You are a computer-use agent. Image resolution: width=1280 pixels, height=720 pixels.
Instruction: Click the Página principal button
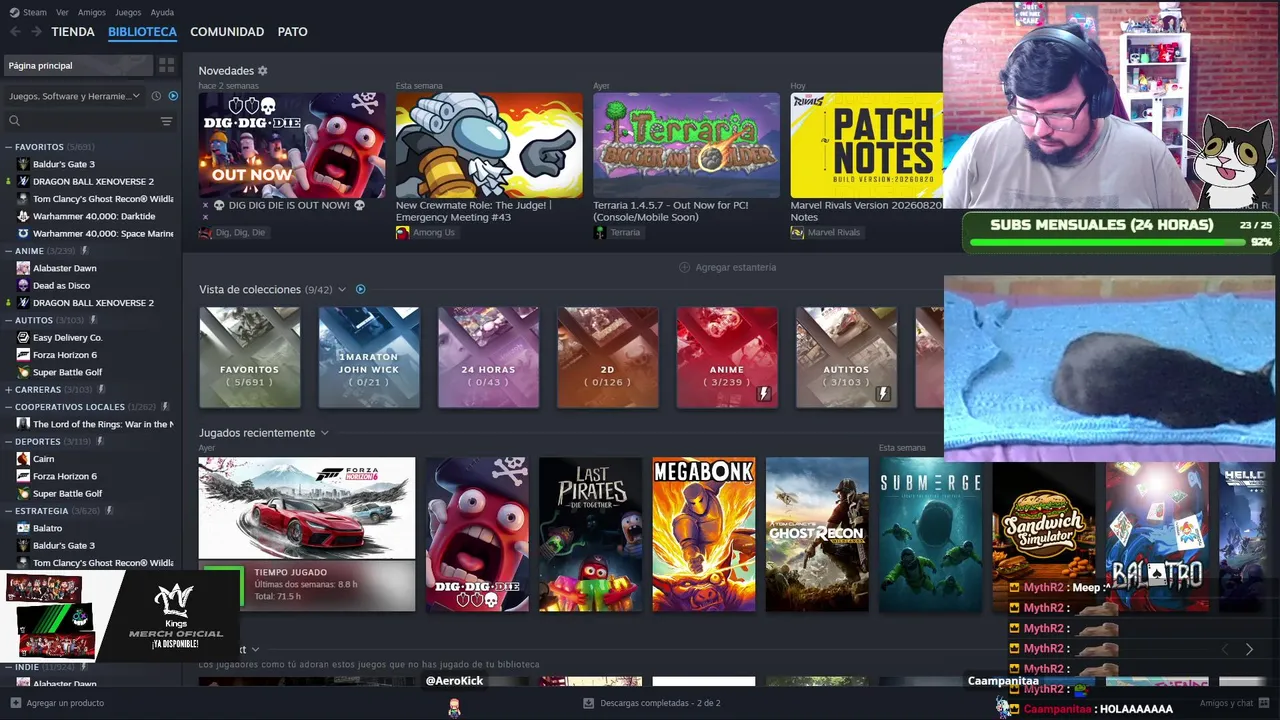coord(78,65)
